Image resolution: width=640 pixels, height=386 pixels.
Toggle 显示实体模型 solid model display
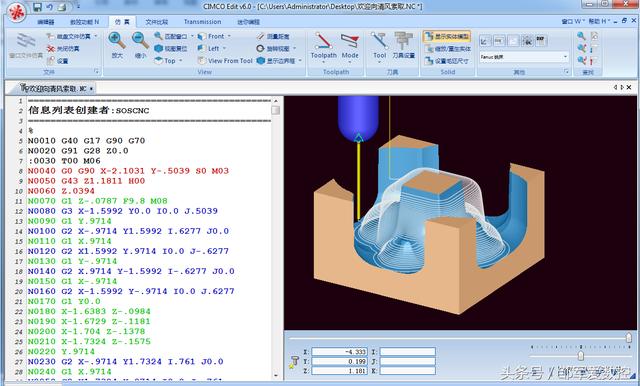[x=447, y=36]
